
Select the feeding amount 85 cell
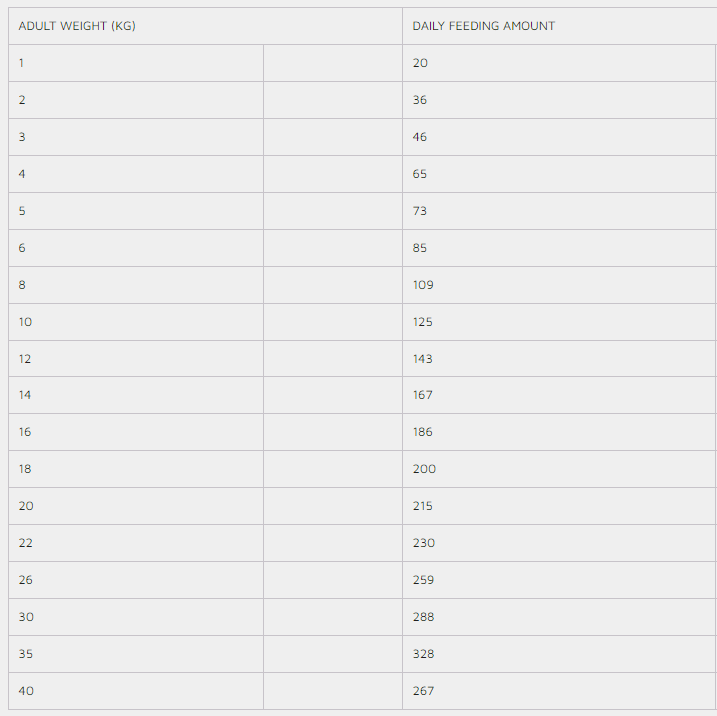coord(420,248)
